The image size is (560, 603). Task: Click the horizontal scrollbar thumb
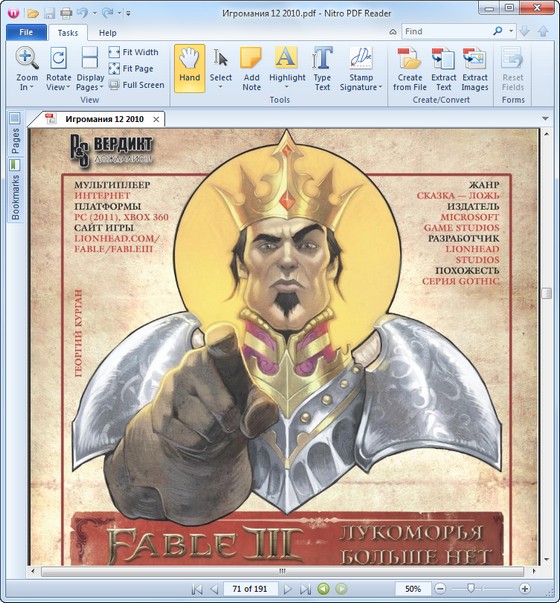pyautogui.click(x=282, y=571)
